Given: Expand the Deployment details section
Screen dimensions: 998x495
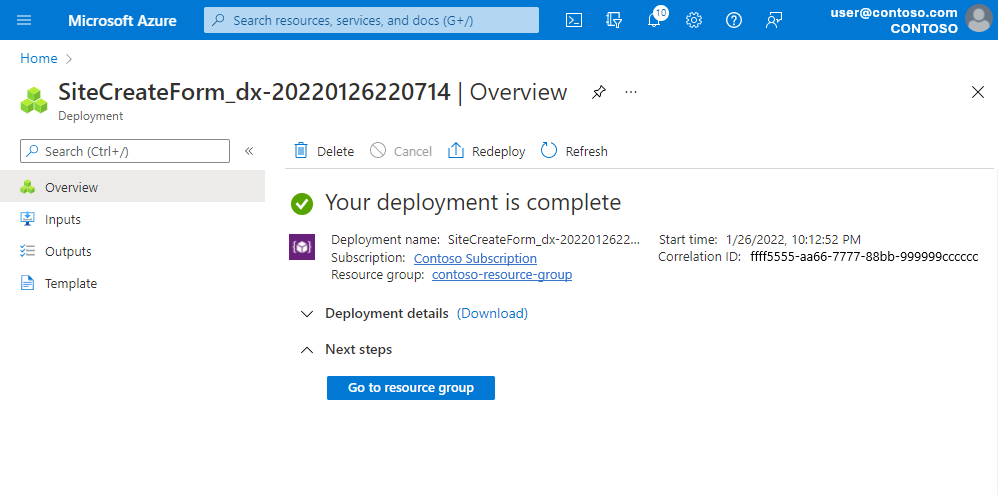Looking at the screenshot, I should click(x=307, y=314).
